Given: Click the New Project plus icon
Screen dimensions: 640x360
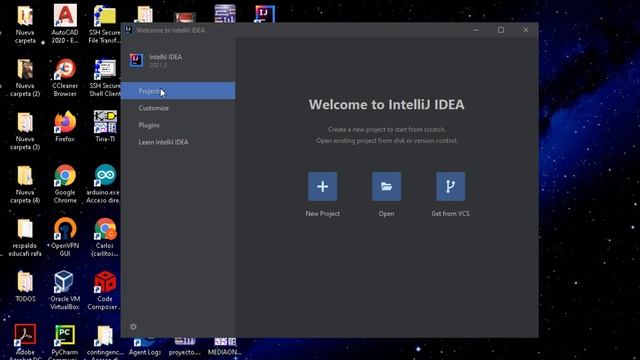Looking at the screenshot, I should 322,187.
